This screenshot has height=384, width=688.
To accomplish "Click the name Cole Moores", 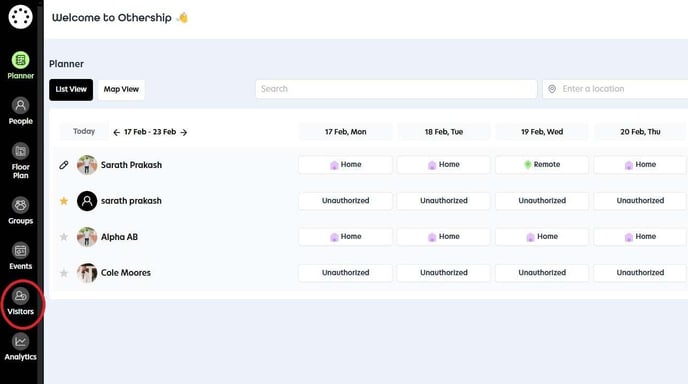I will pos(125,273).
